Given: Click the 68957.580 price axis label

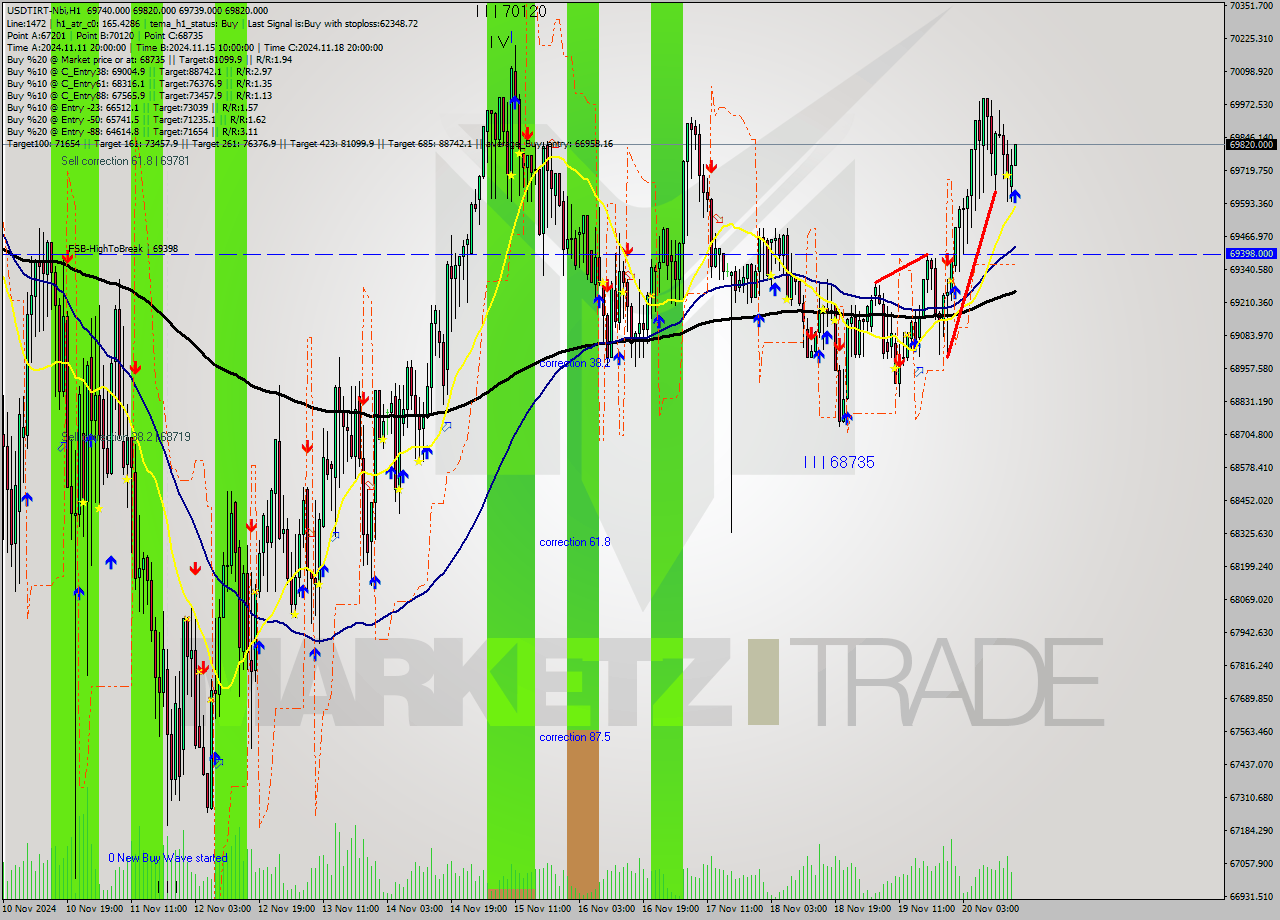Looking at the screenshot, I should coord(1251,368).
